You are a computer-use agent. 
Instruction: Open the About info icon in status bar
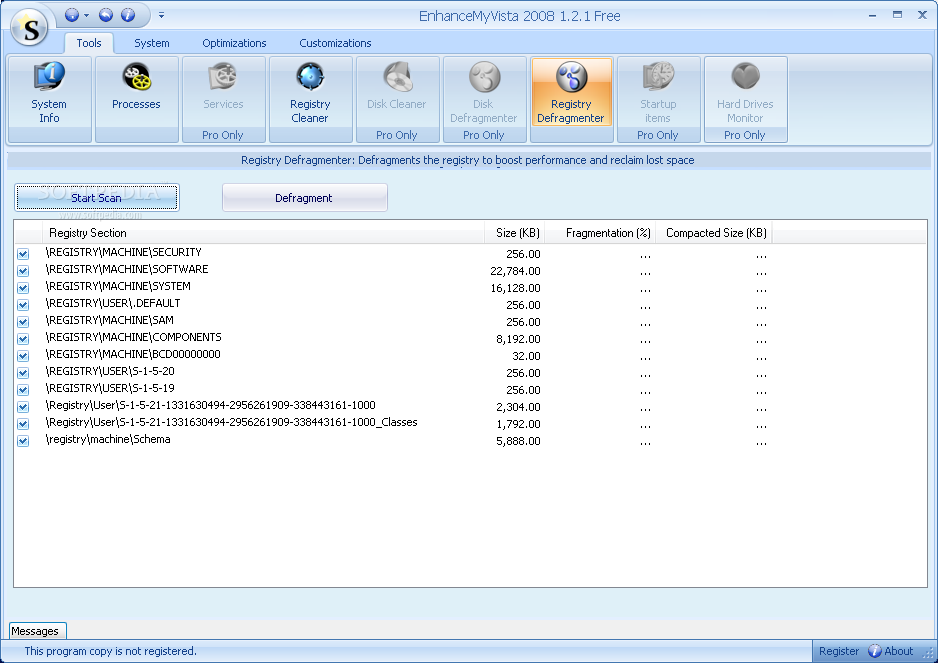[x=874, y=651]
